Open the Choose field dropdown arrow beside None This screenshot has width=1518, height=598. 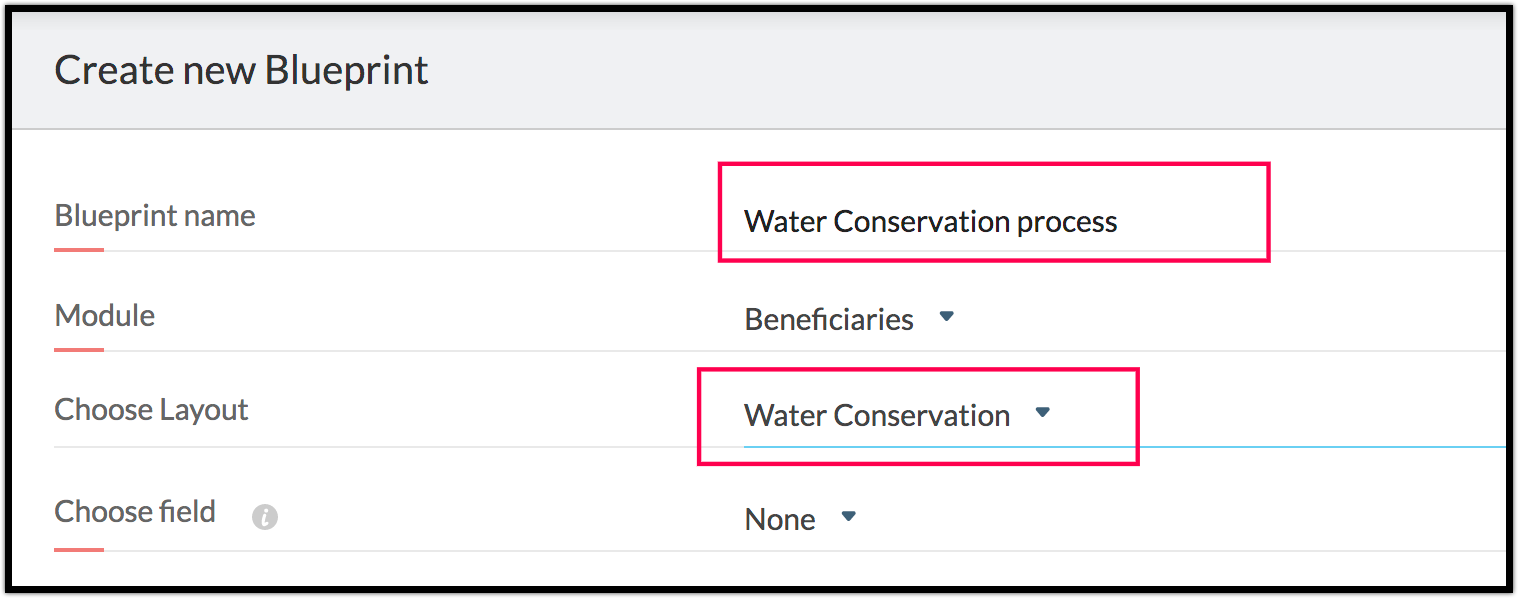click(849, 517)
